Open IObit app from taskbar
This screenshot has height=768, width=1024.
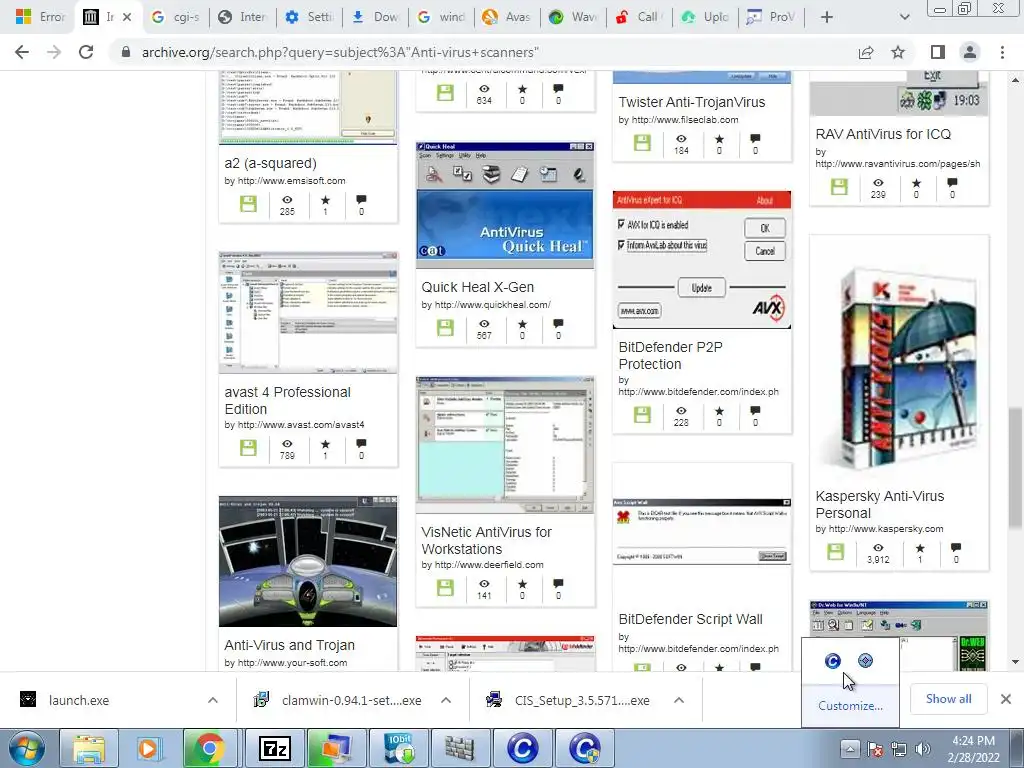(x=398, y=748)
